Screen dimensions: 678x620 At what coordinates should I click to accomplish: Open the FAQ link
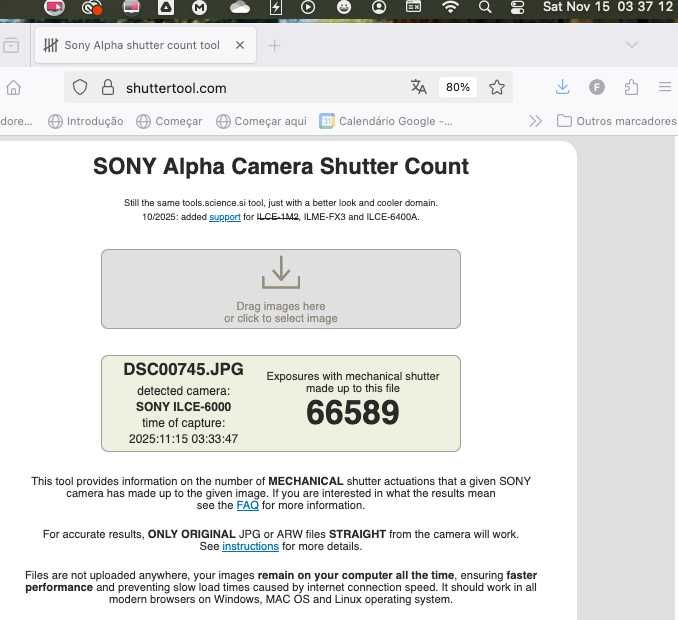[x=248, y=505]
